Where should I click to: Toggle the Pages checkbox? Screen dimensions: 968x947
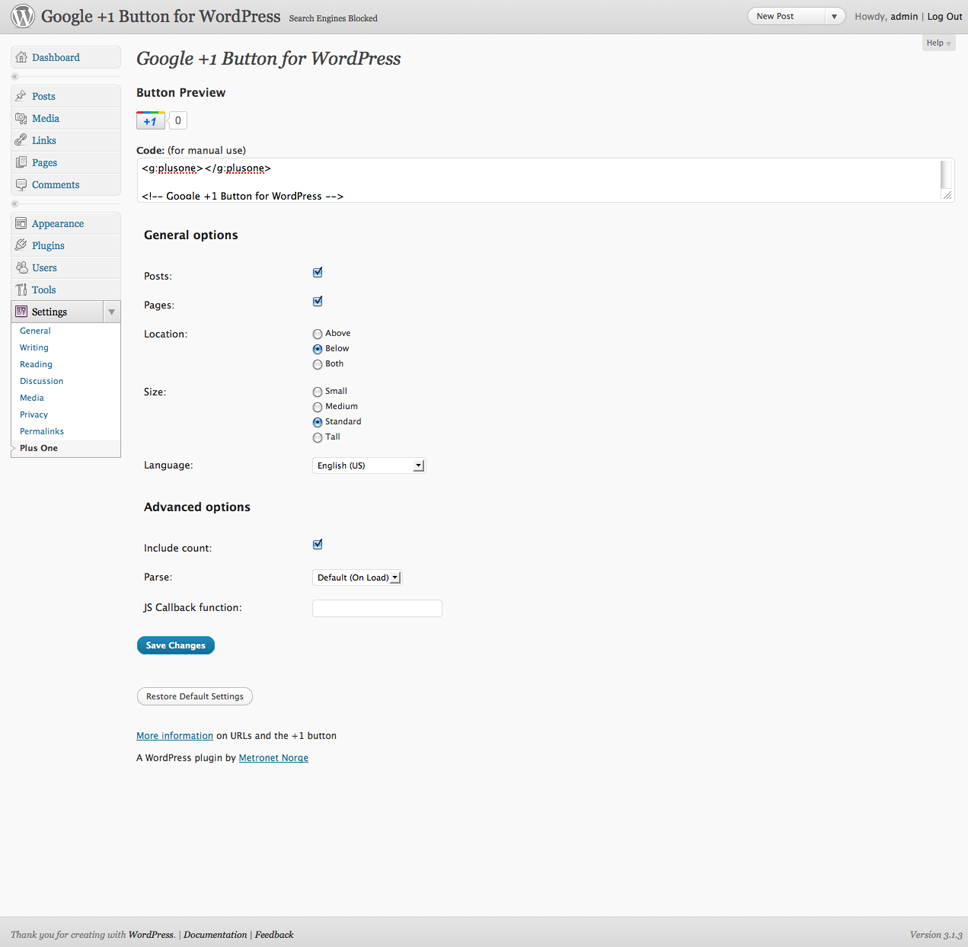pyautogui.click(x=317, y=301)
